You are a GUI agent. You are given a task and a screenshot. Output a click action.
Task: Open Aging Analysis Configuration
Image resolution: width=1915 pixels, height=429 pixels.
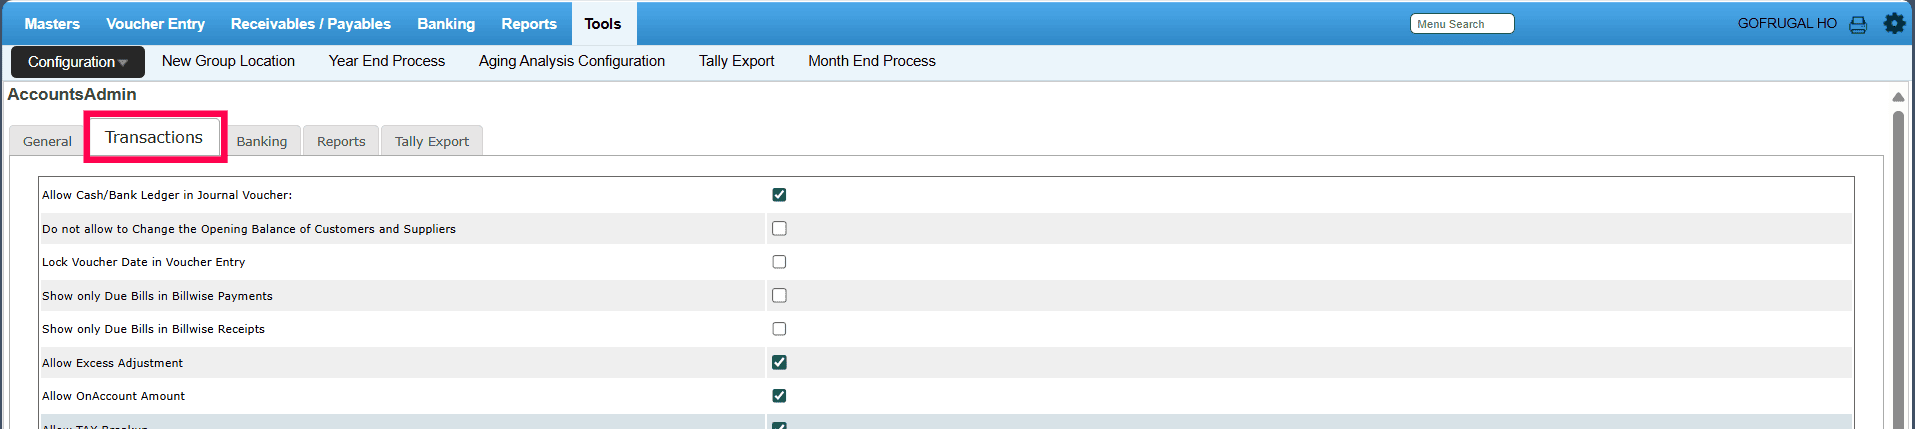tap(571, 61)
